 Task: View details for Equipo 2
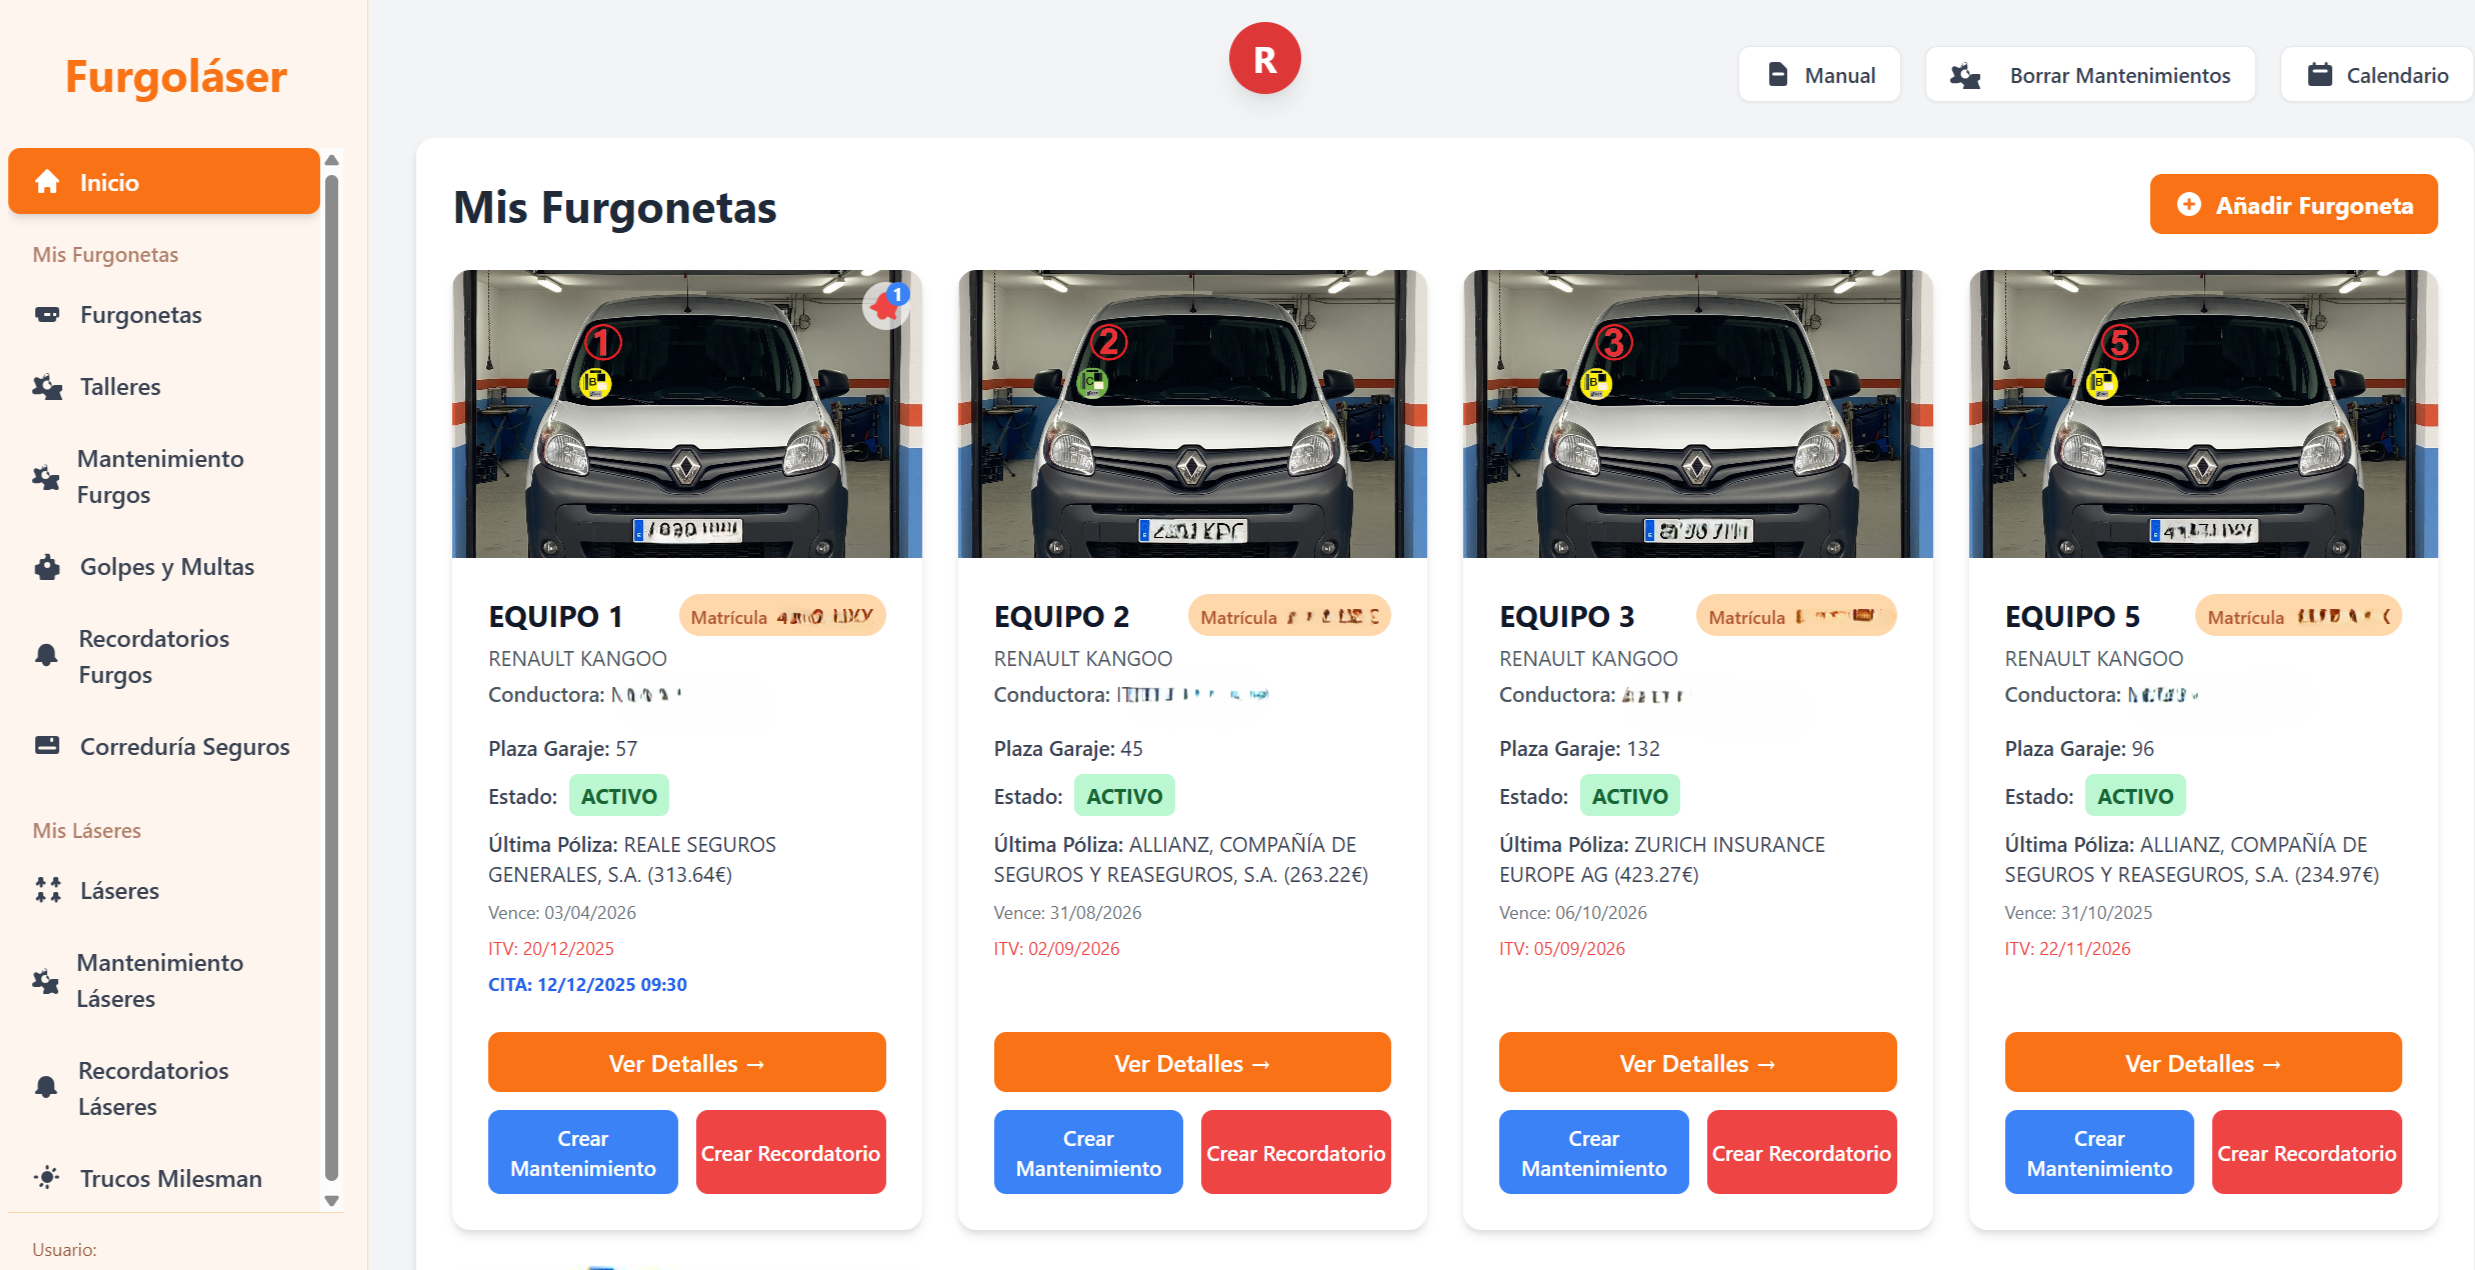click(1192, 1063)
